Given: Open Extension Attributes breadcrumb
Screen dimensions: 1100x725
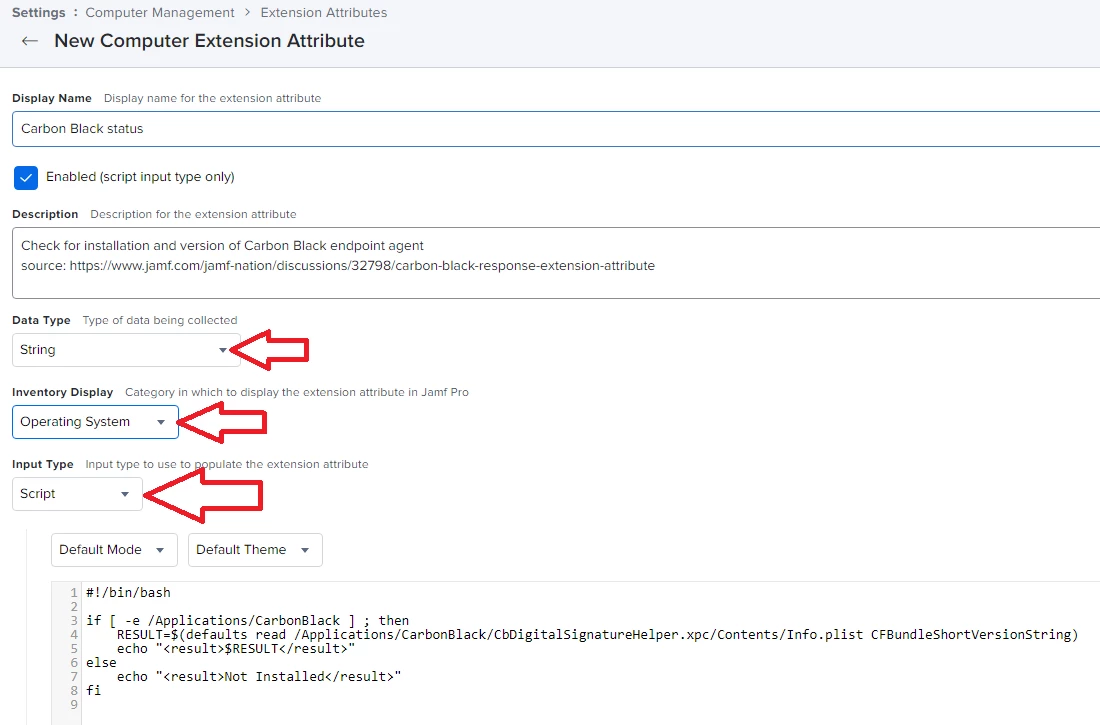Looking at the screenshot, I should 323,13.
